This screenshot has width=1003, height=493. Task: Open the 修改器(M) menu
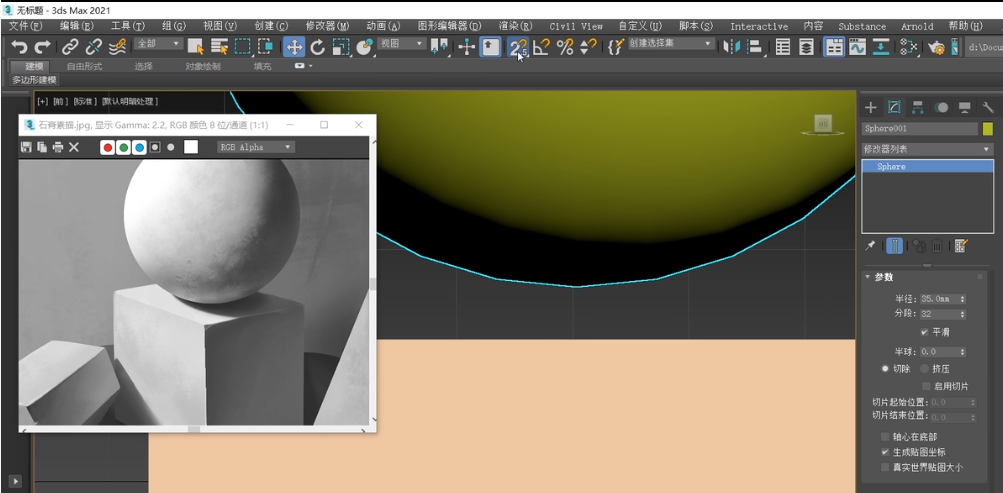pyautogui.click(x=327, y=26)
